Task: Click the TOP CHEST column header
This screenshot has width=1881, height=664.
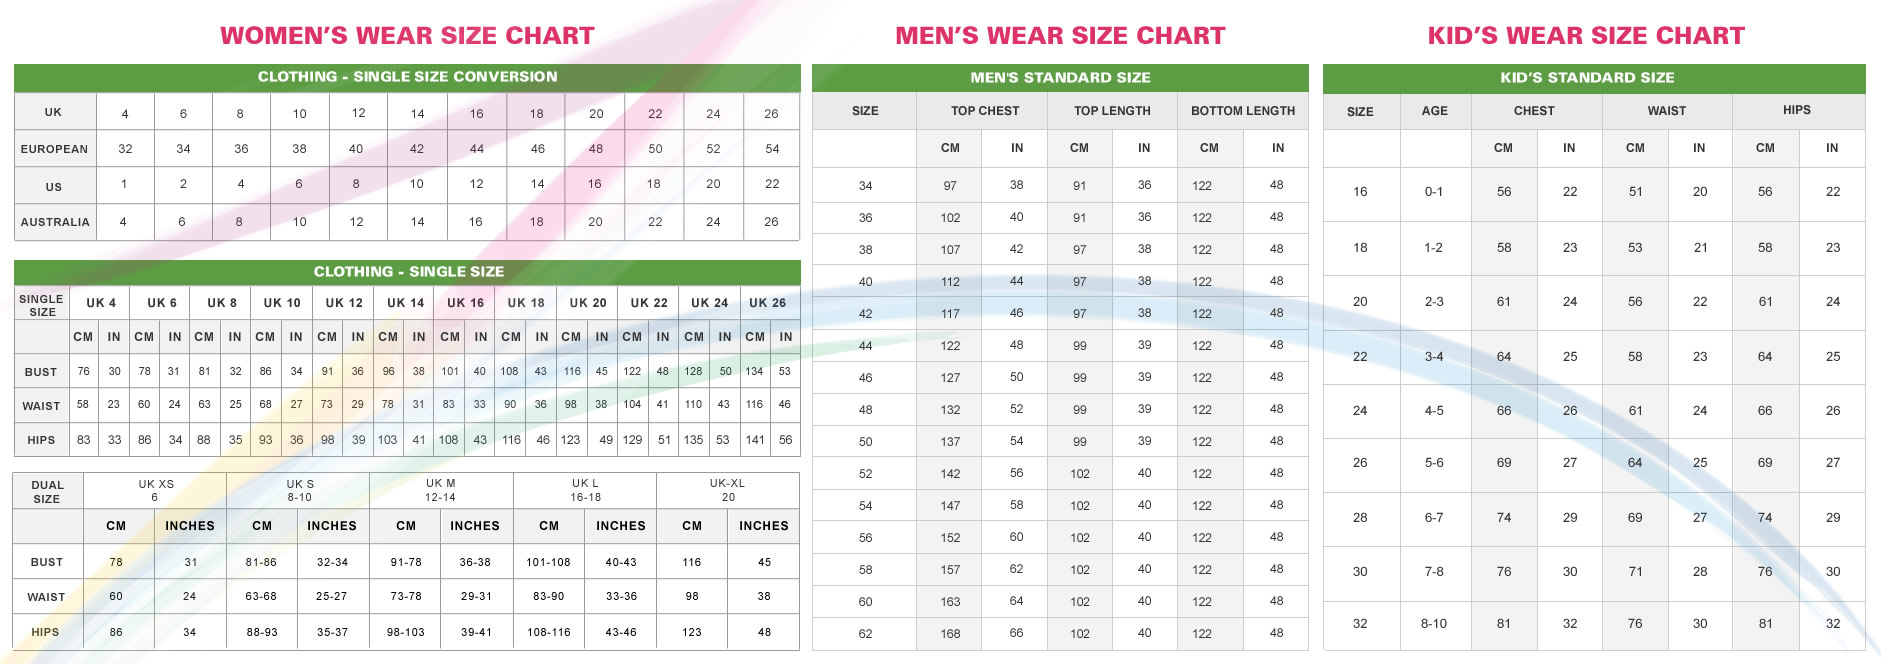Action: tap(985, 111)
